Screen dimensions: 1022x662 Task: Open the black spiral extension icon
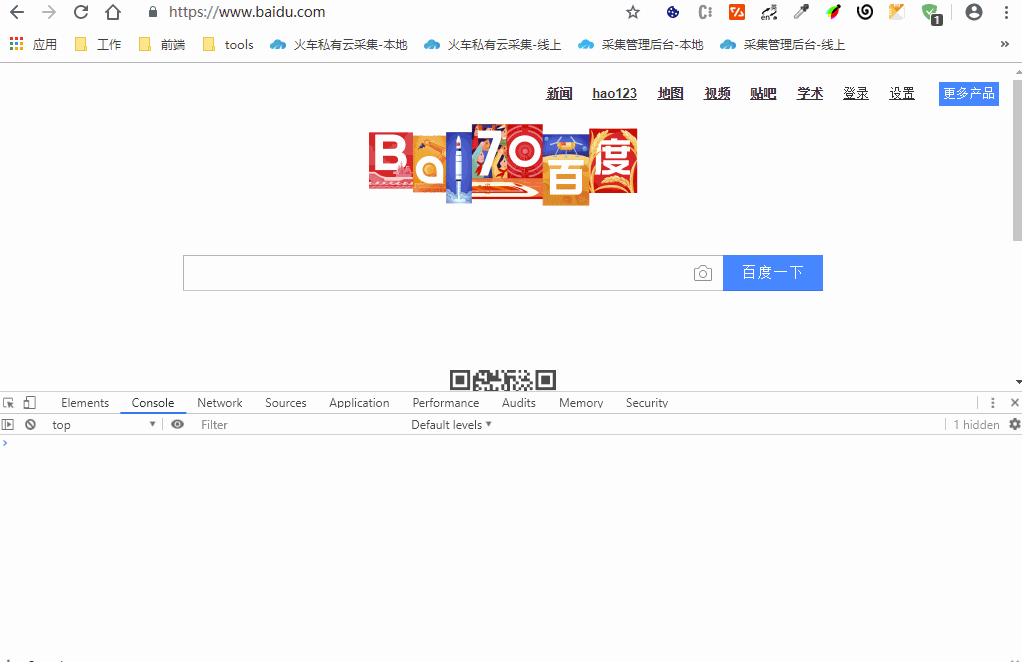pos(865,12)
